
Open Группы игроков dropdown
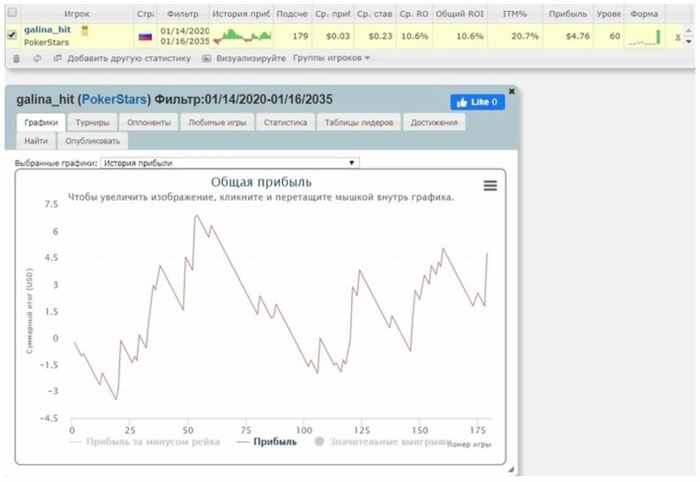point(331,58)
